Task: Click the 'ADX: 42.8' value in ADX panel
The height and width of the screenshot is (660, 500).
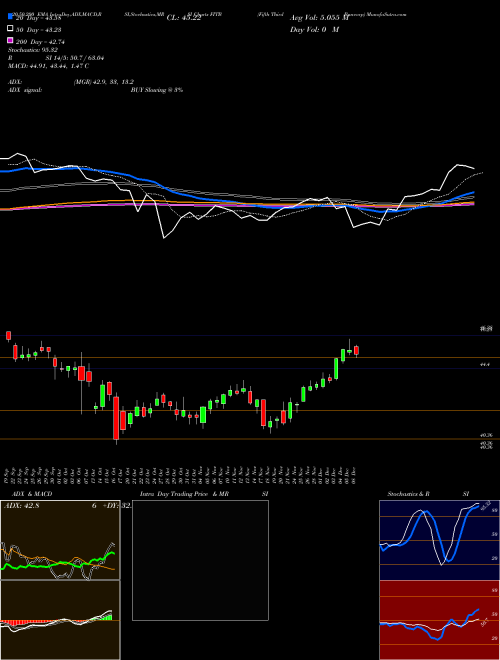Action: point(21,506)
